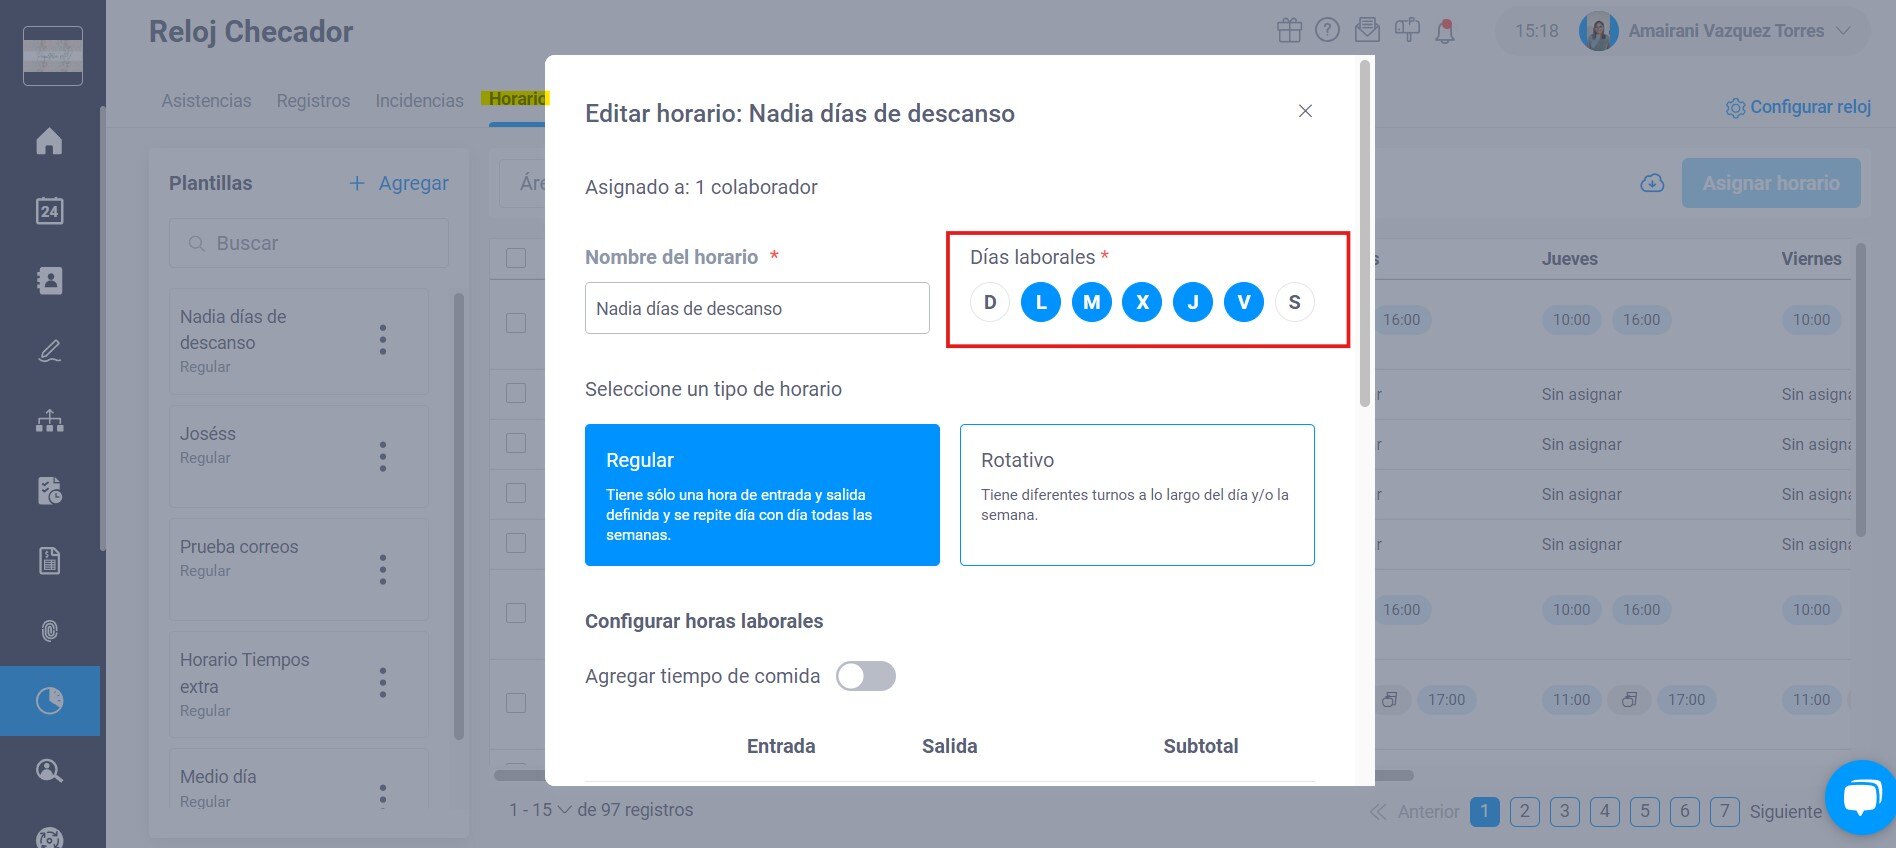Open the gift box icon
This screenshot has width=1896, height=848.
click(1289, 31)
